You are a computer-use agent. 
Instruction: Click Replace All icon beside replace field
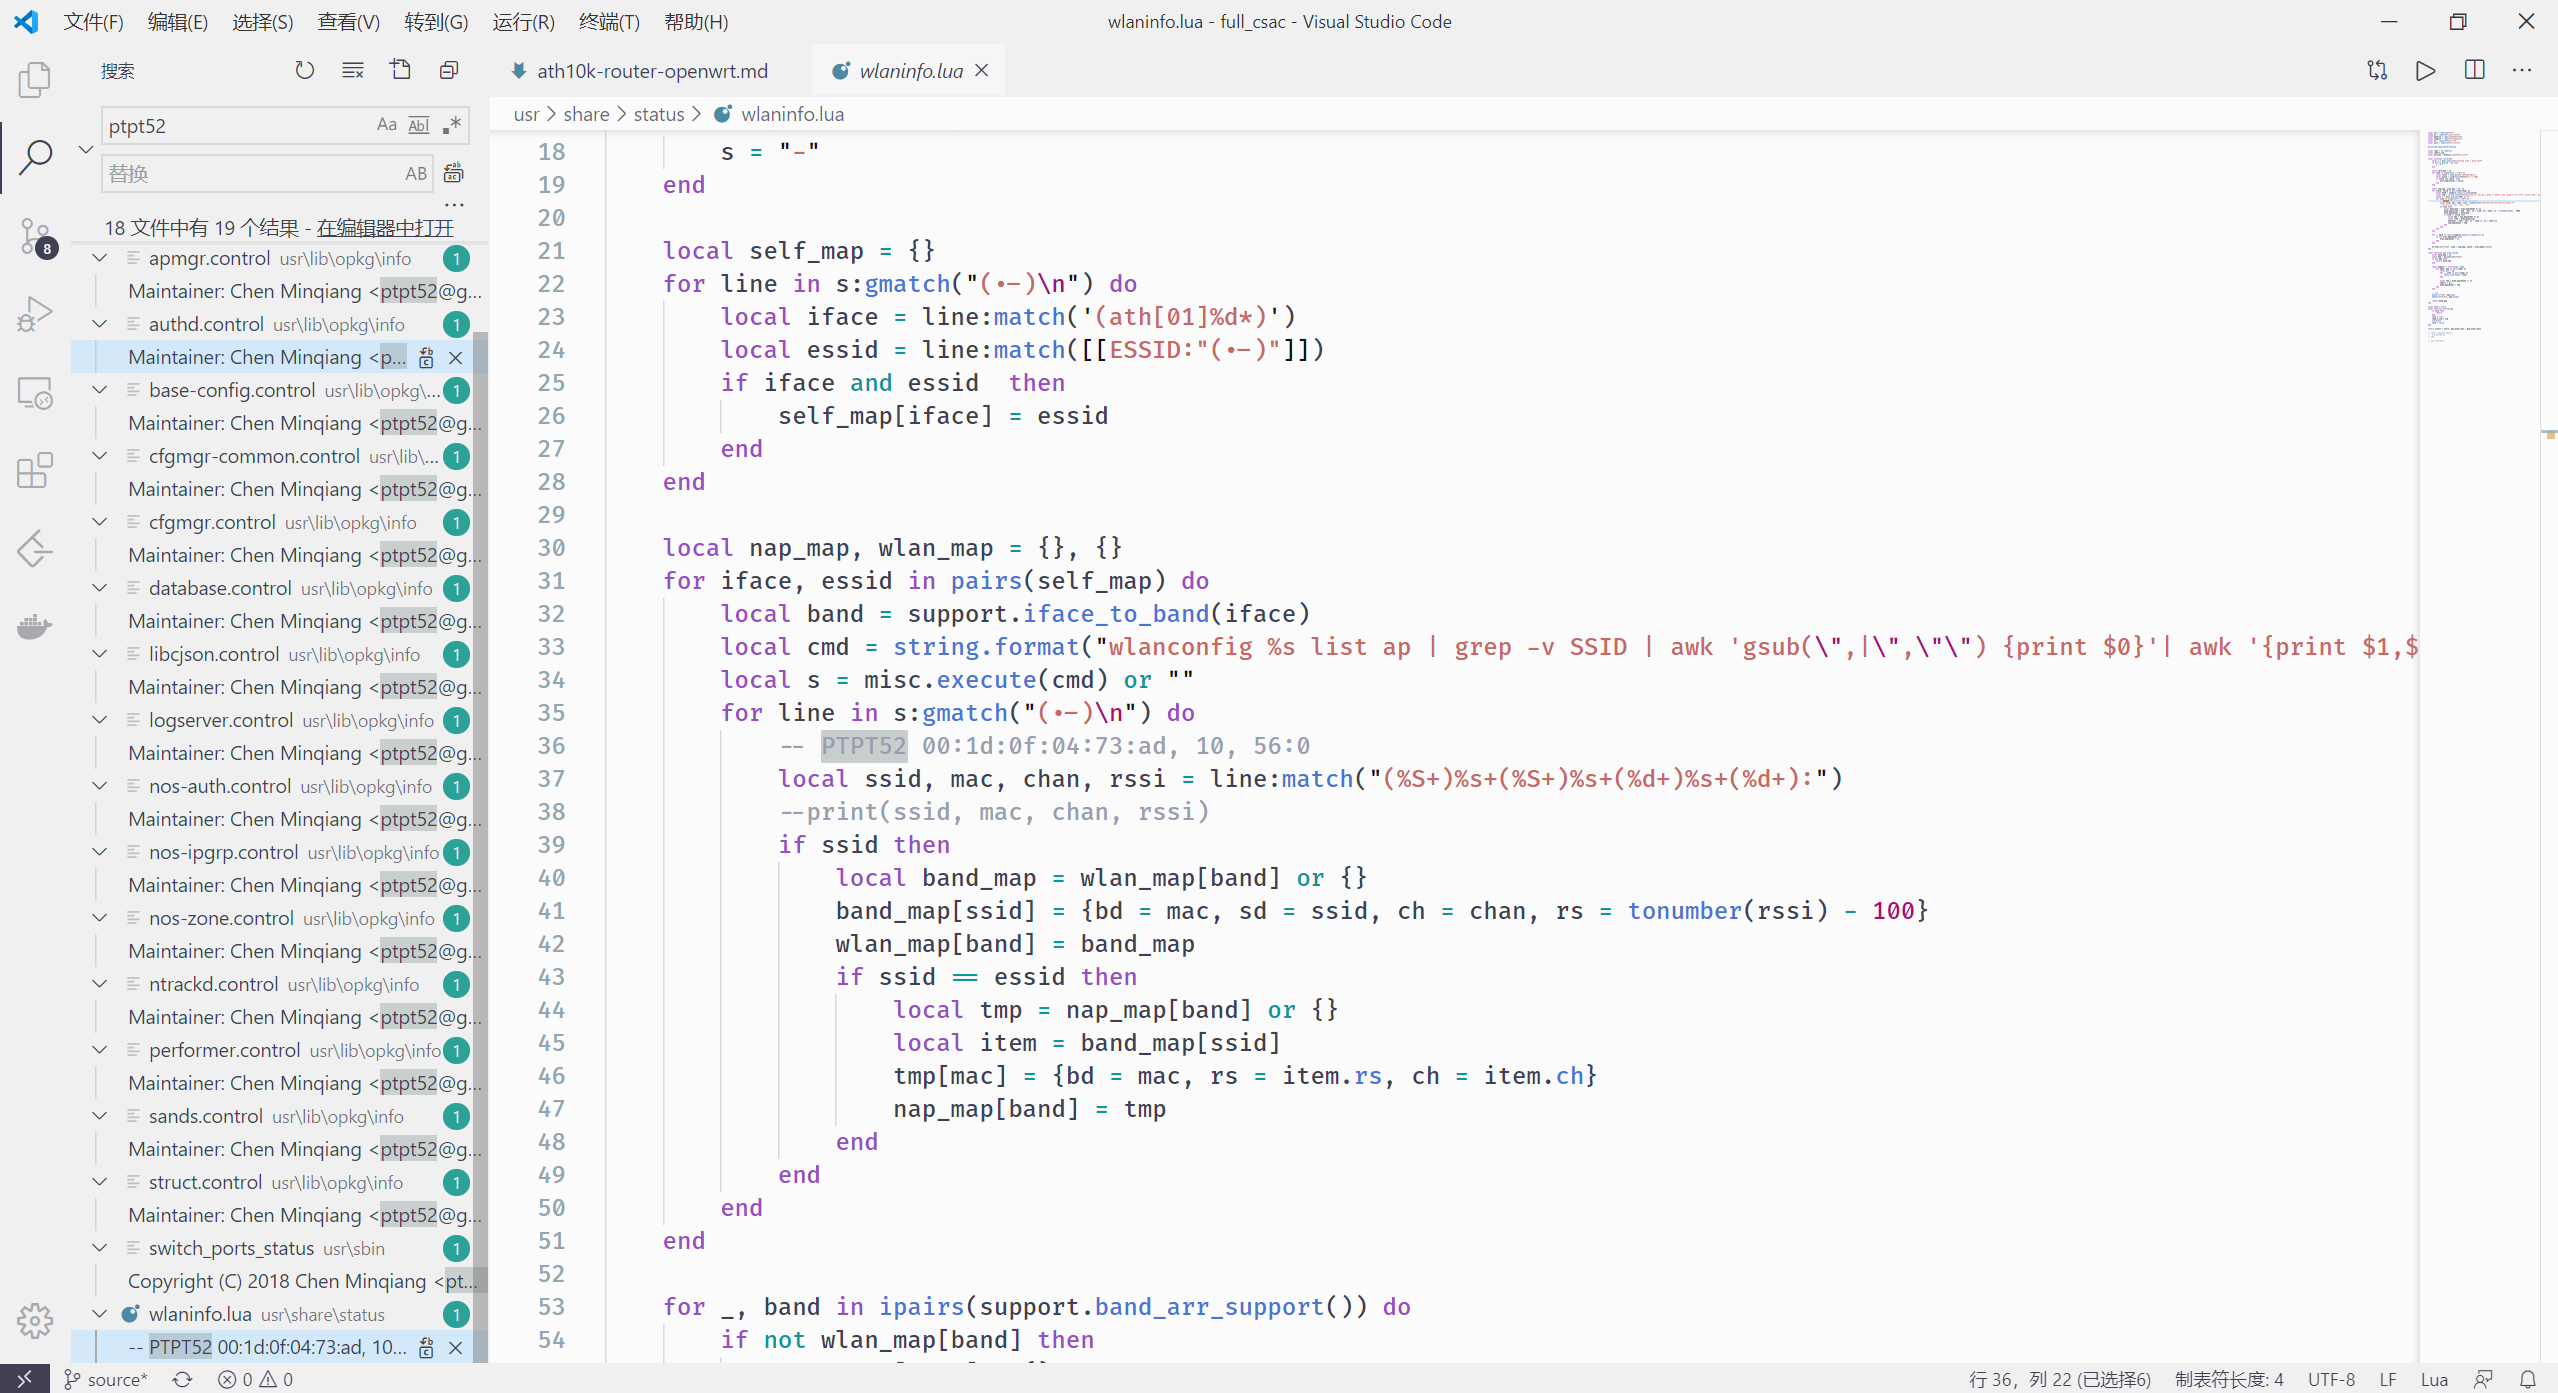tap(454, 173)
